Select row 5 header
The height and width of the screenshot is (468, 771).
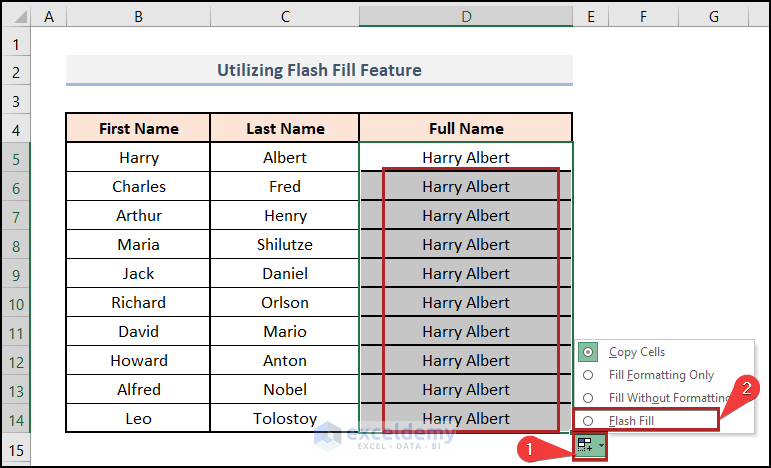[x=15, y=157]
